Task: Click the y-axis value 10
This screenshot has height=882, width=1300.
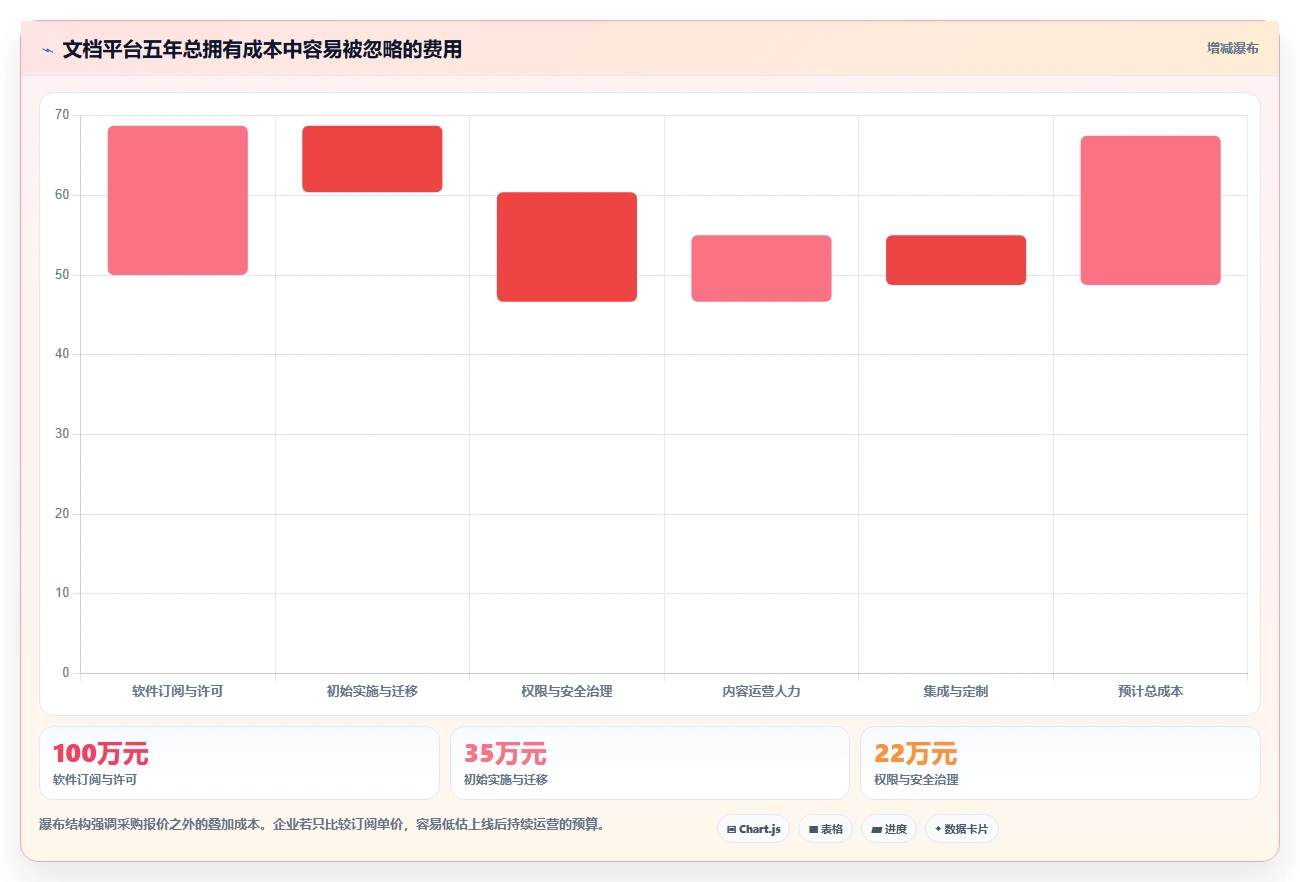Action: click(x=62, y=593)
